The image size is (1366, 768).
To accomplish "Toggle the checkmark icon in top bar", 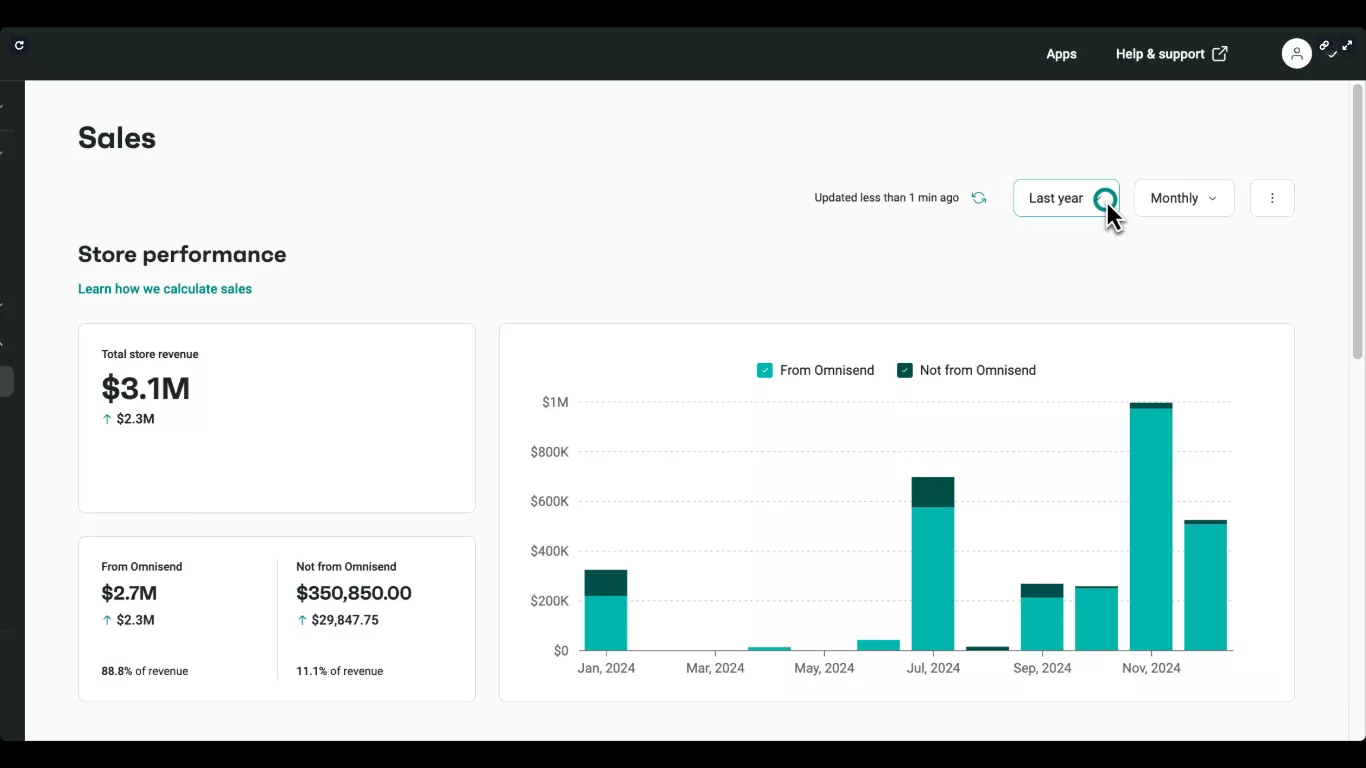I will 1332,54.
